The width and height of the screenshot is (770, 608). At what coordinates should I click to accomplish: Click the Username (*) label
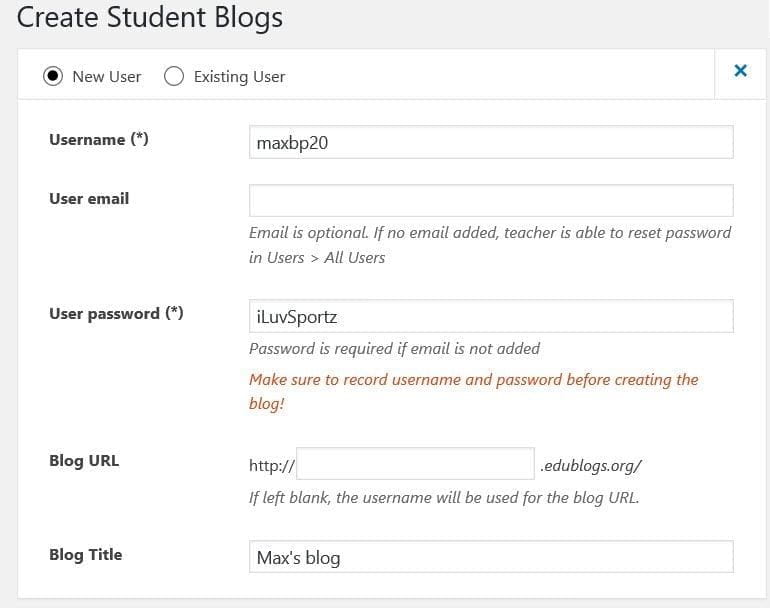click(x=99, y=139)
